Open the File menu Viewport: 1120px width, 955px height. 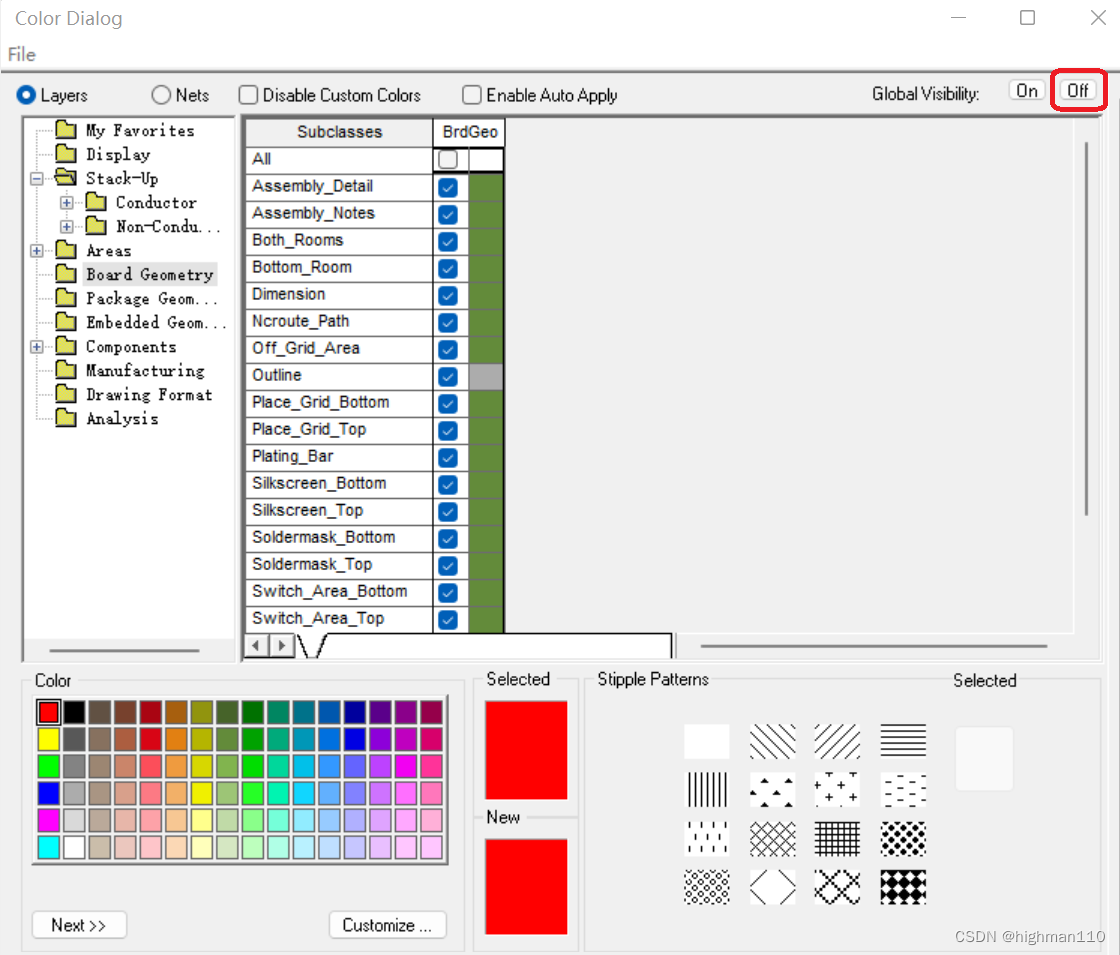point(21,54)
